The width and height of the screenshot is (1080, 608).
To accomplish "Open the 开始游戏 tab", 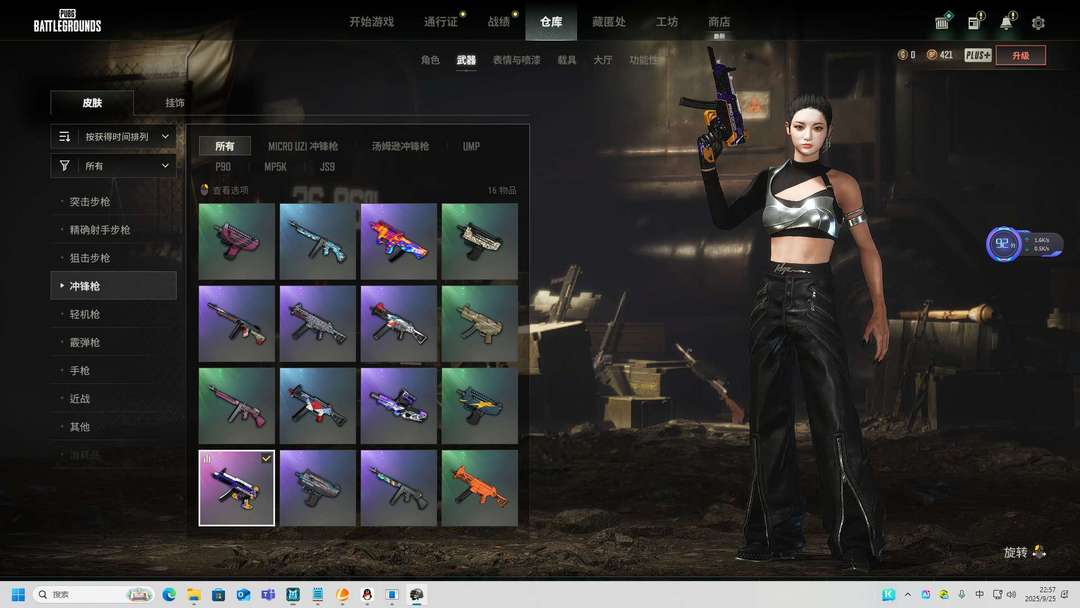I will [371, 22].
